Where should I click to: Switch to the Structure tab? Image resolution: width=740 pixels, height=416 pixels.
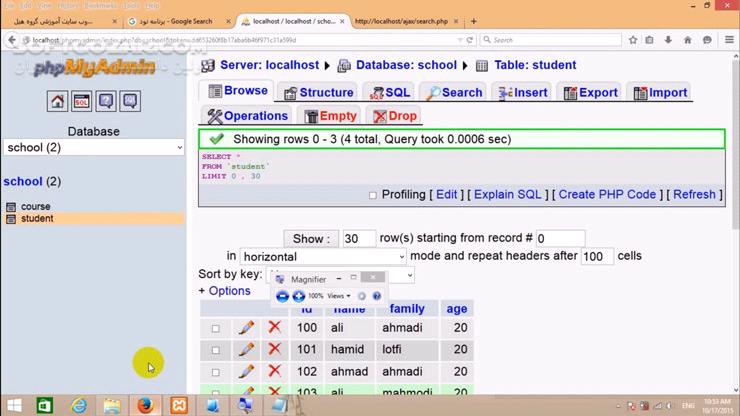click(x=319, y=93)
